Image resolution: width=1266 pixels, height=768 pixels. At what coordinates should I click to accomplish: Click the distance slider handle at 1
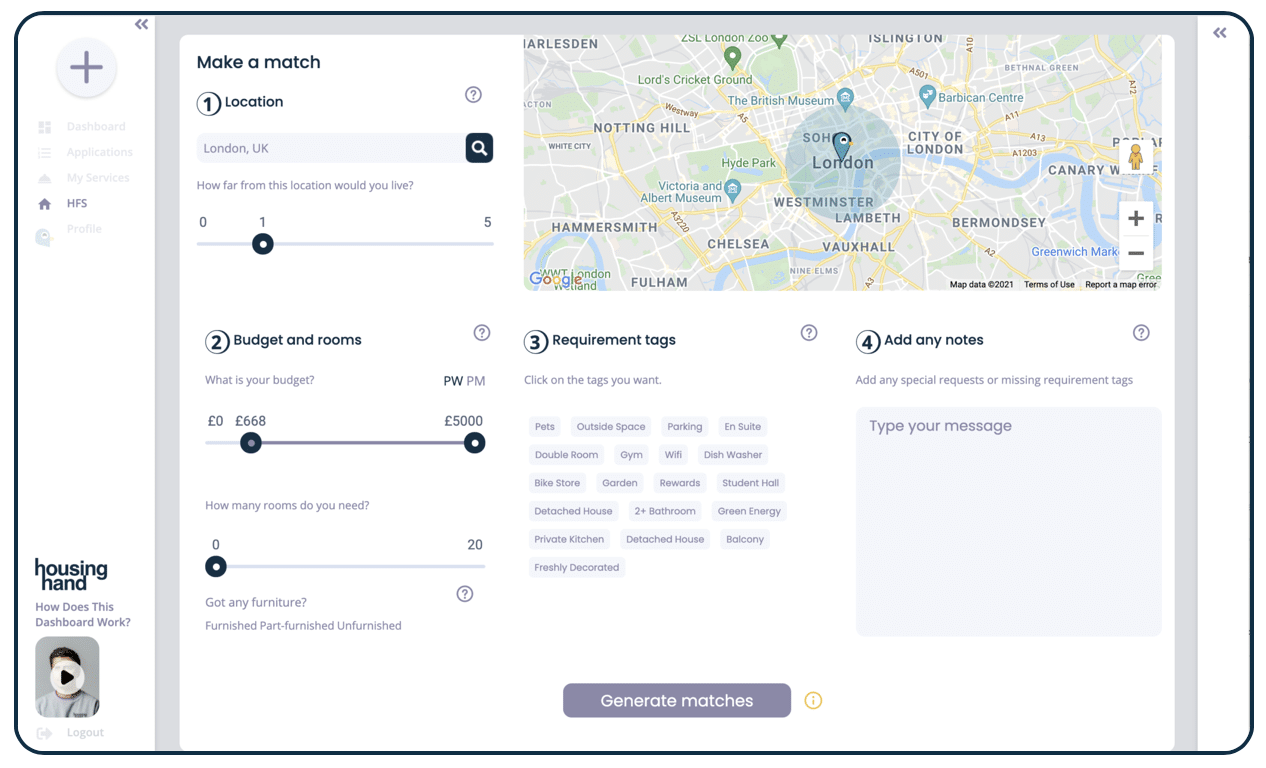(x=262, y=243)
